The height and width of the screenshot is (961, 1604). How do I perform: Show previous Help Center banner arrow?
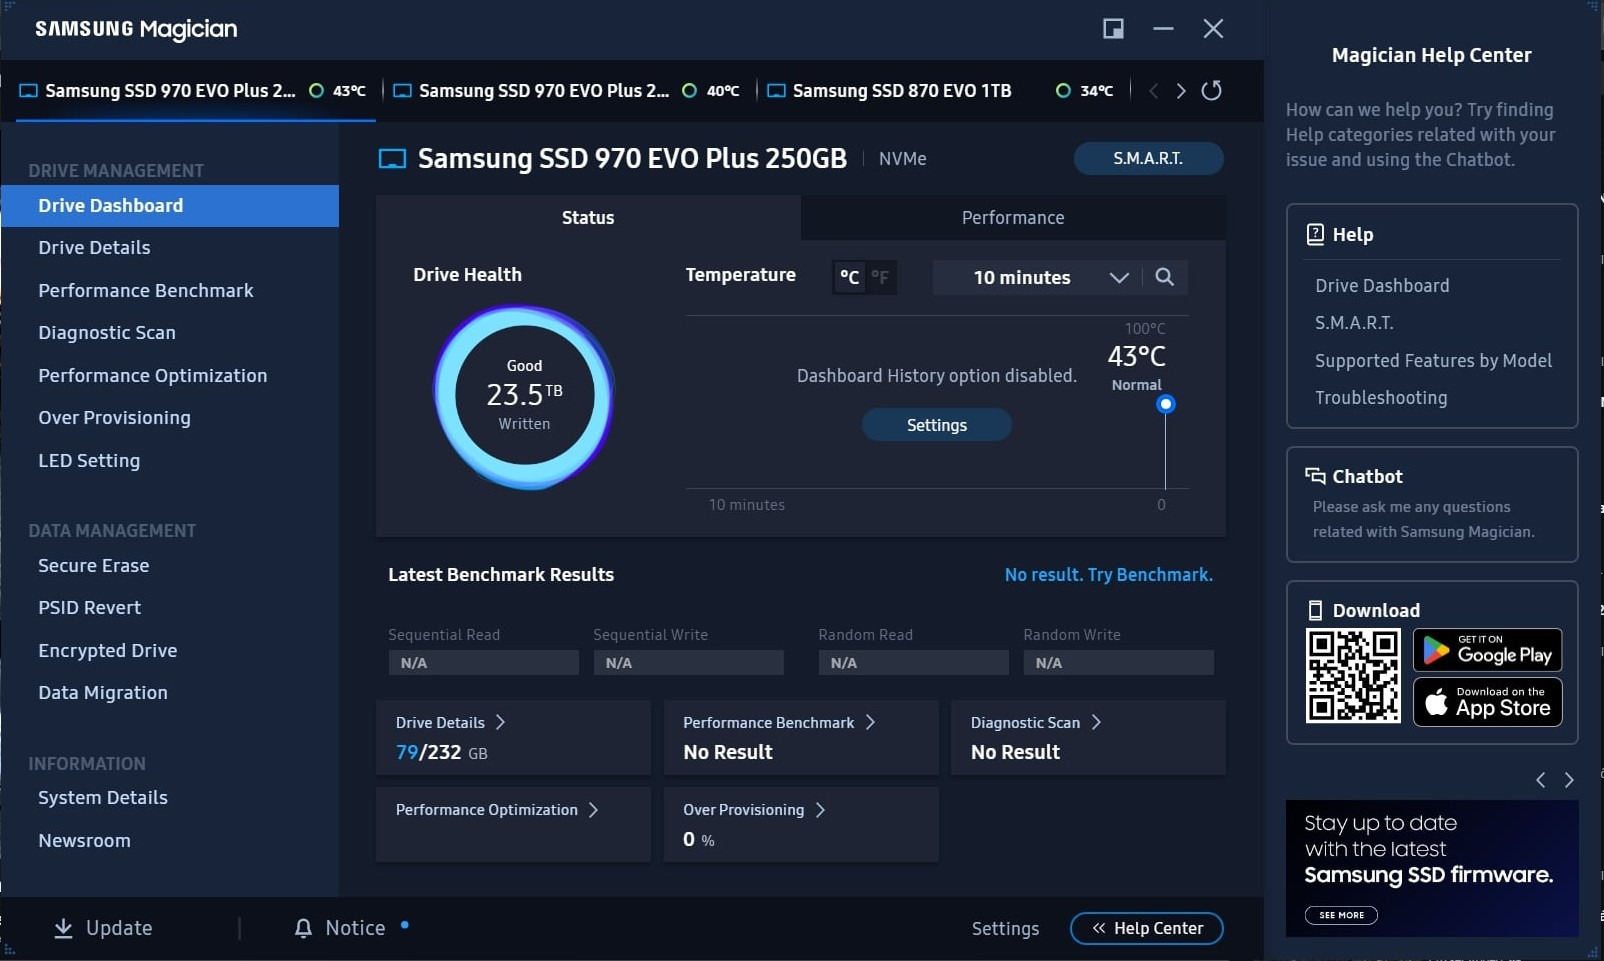[1541, 780]
